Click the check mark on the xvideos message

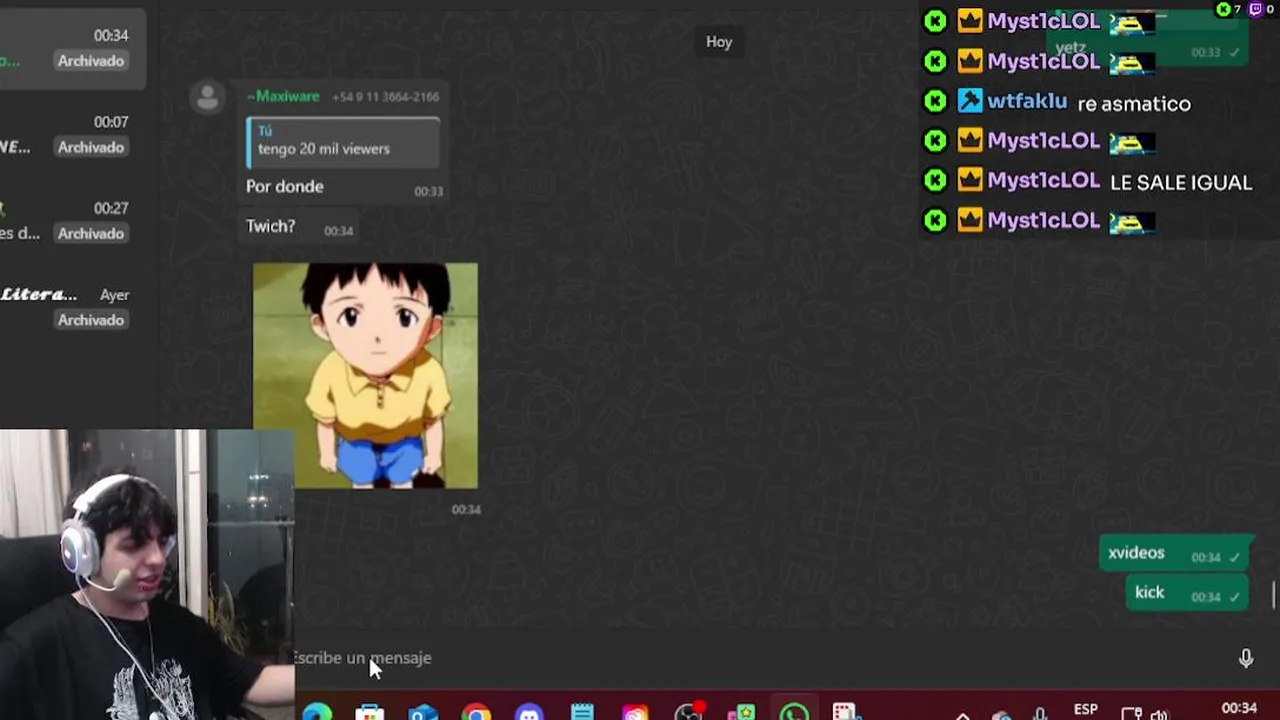pos(1235,557)
